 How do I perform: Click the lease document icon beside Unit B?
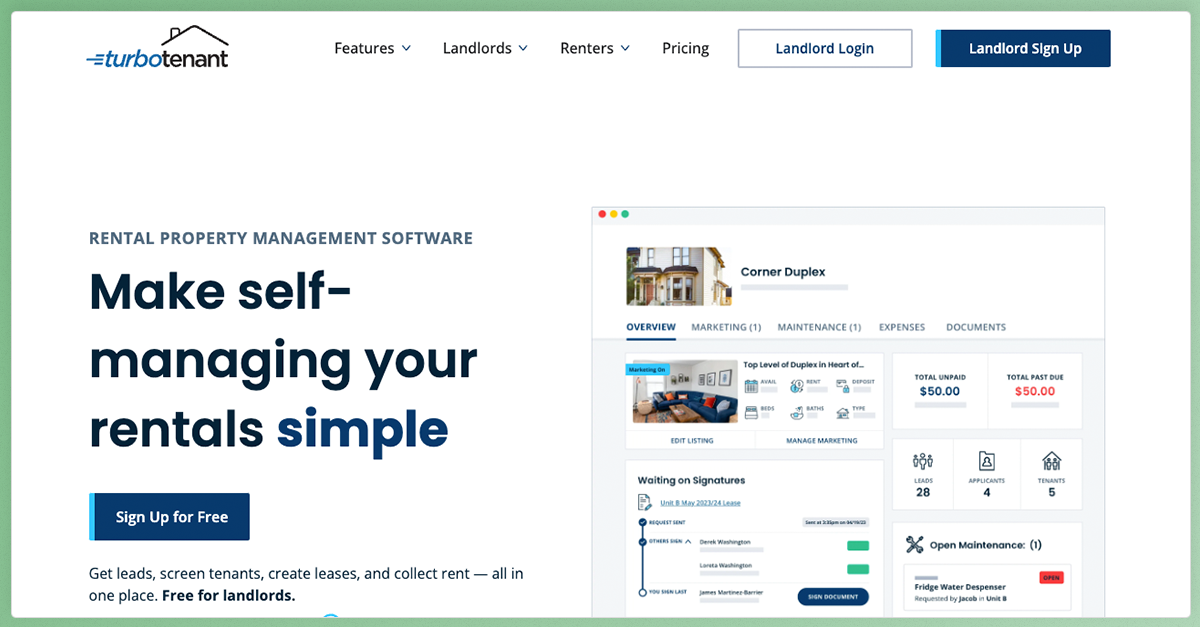(x=644, y=502)
